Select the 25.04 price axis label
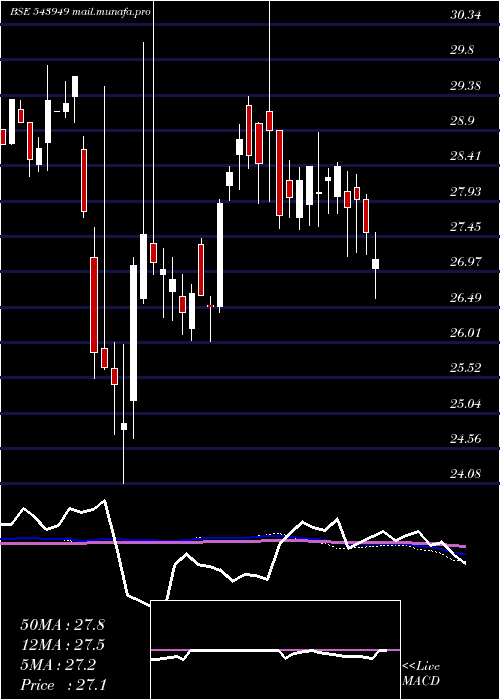500x700 pixels. click(x=466, y=403)
